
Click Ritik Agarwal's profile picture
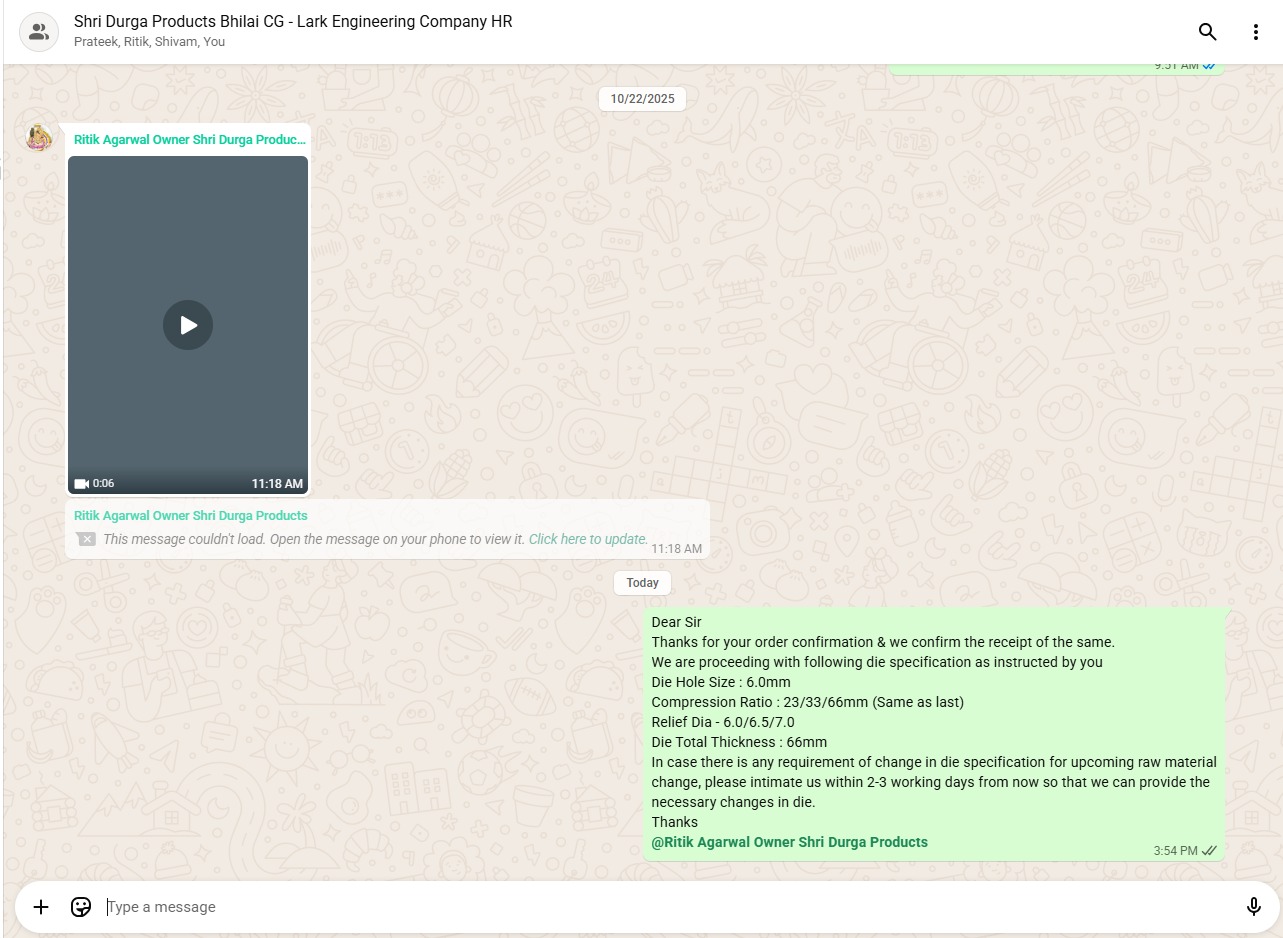click(x=39, y=138)
